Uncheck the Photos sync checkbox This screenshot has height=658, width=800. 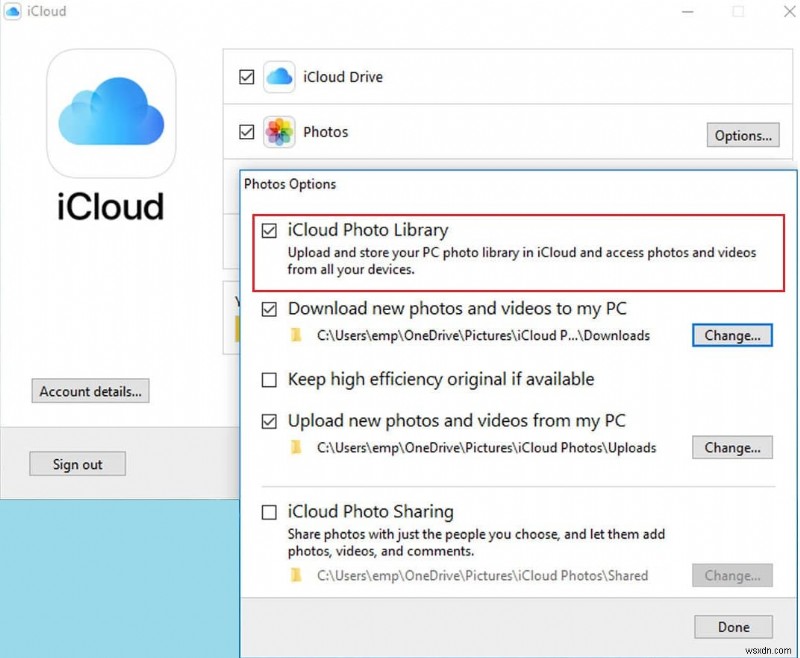pos(245,132)
